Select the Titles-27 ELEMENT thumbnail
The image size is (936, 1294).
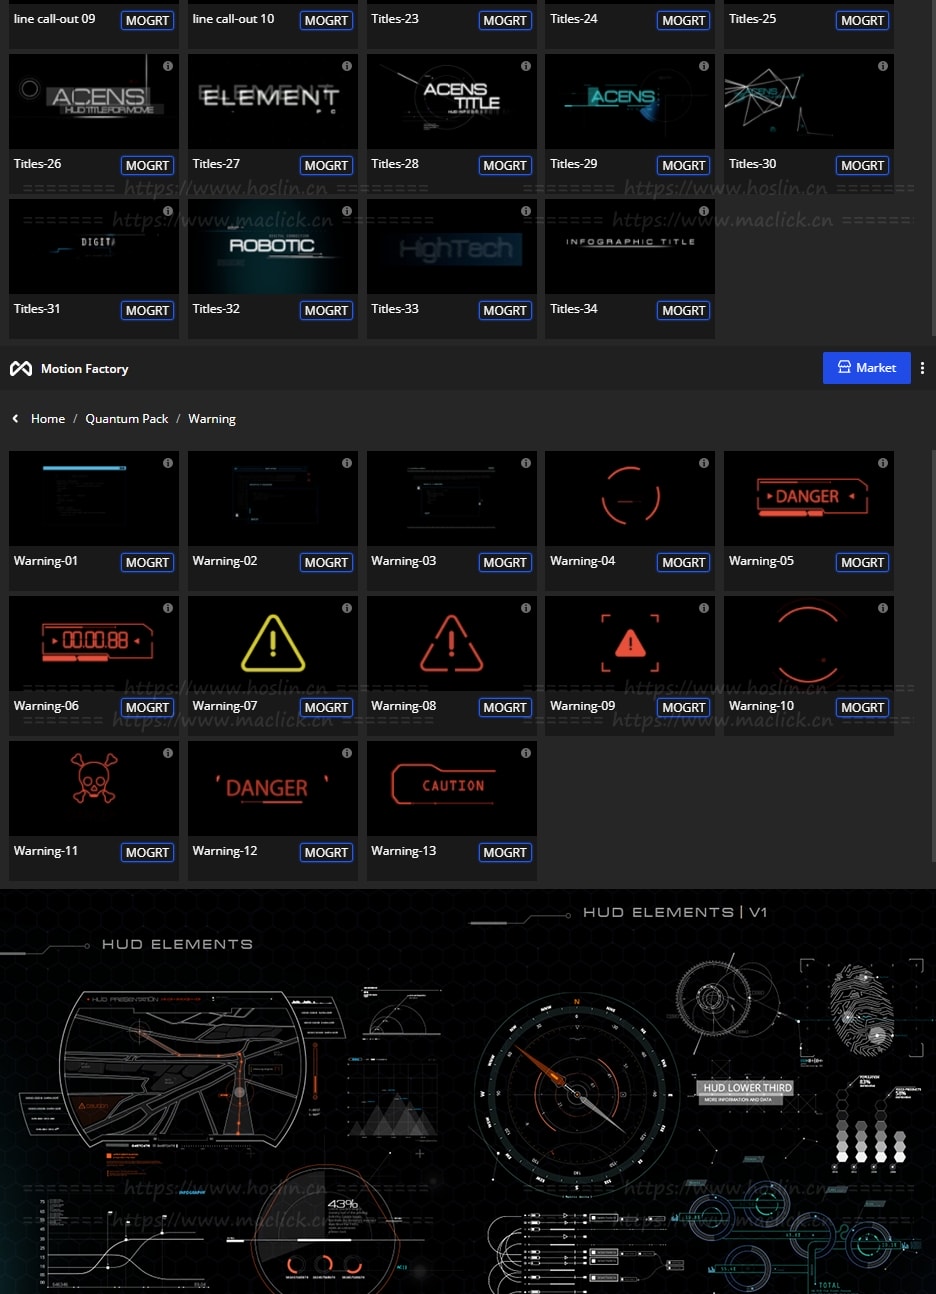[273, 101]
